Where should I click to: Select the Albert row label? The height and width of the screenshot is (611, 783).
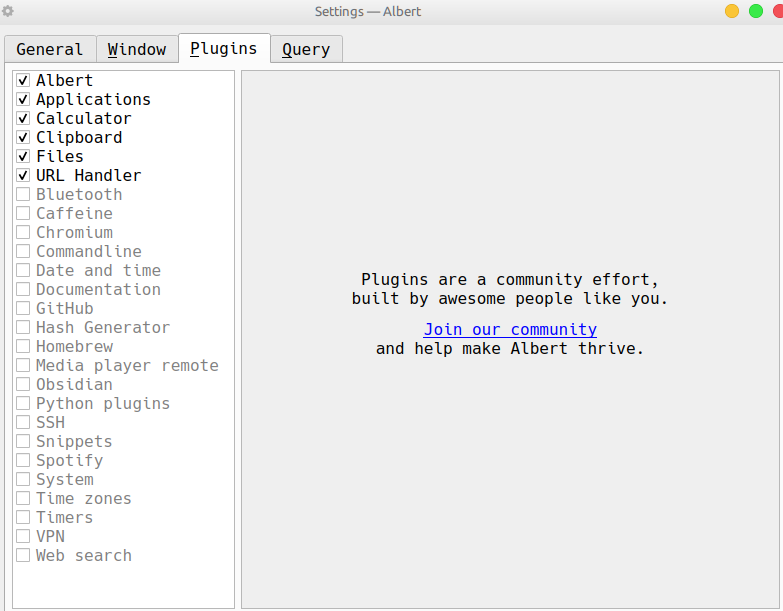coord(64,80)
